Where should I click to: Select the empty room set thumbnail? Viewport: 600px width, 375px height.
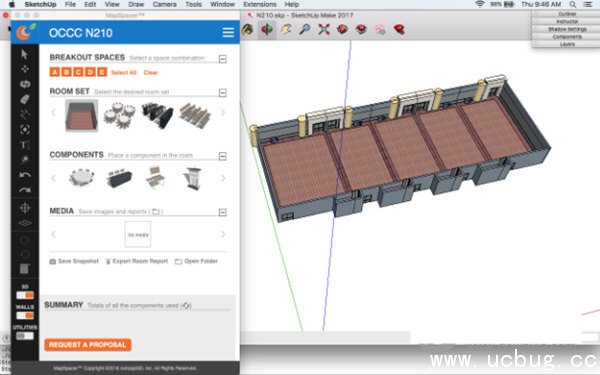click(82, 115)
